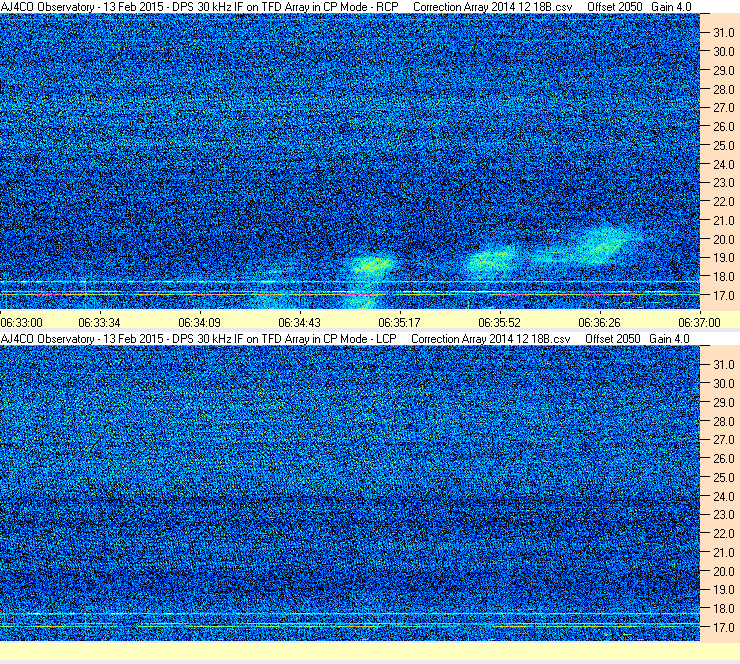740x664 pixels.
Task: Click the 21.0 frequency label in RCP panel
Action: pyautogui.click(x=723, y=221)
